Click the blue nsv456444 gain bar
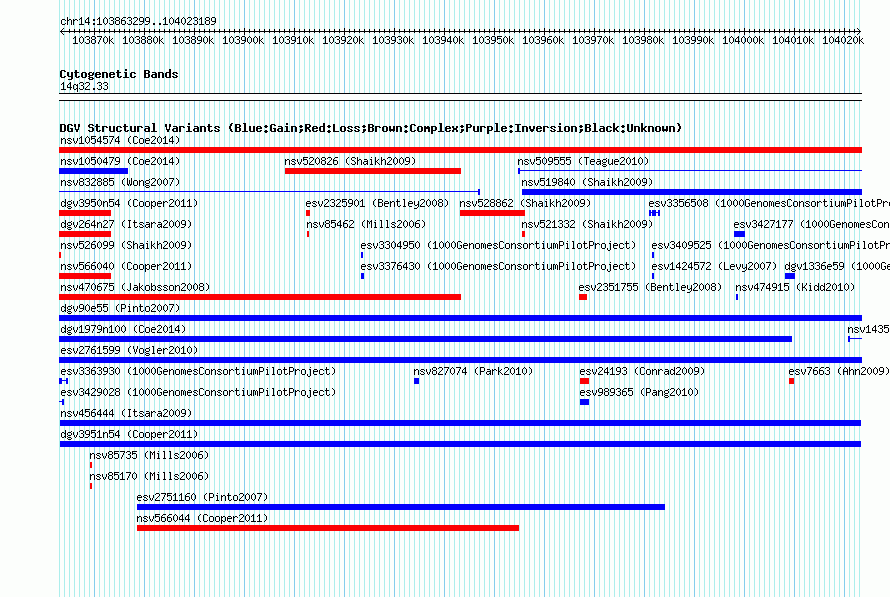890x597 pixels. 460,423
